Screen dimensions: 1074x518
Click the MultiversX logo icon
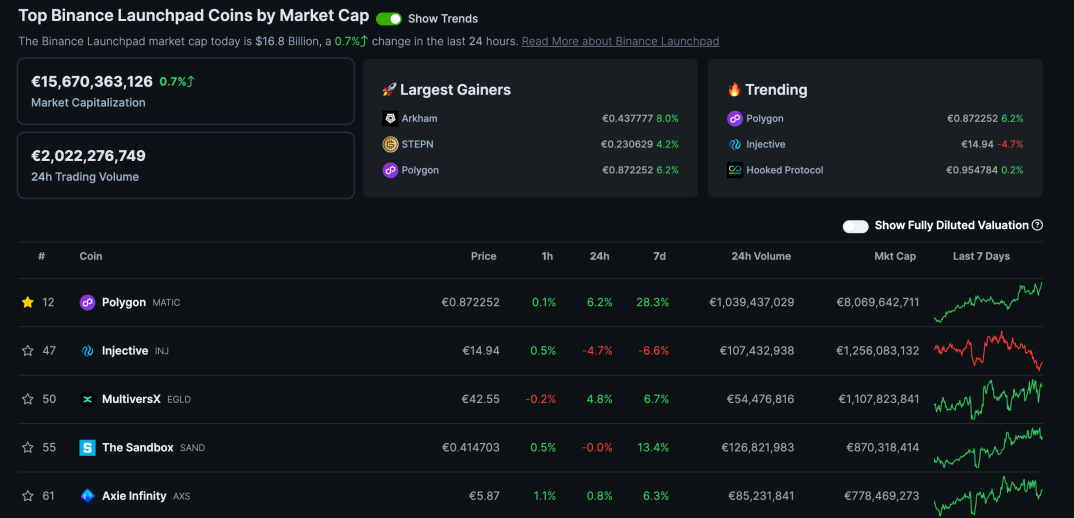(87, 399)
